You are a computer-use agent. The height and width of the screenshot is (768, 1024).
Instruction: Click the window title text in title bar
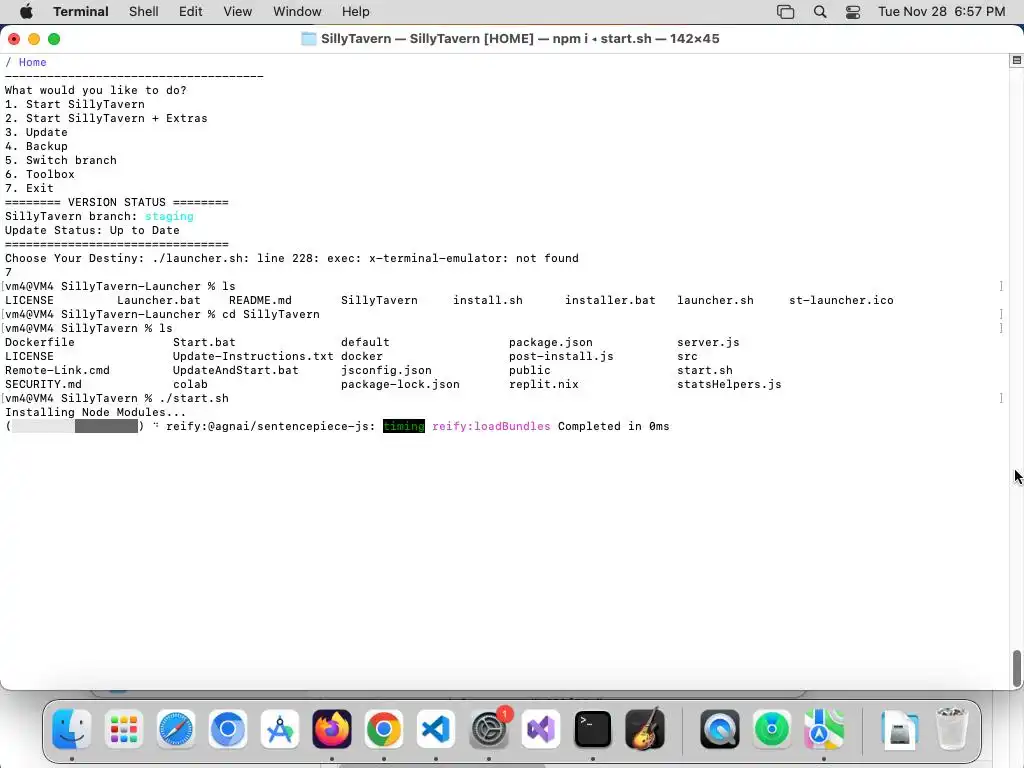coord(520,39)
